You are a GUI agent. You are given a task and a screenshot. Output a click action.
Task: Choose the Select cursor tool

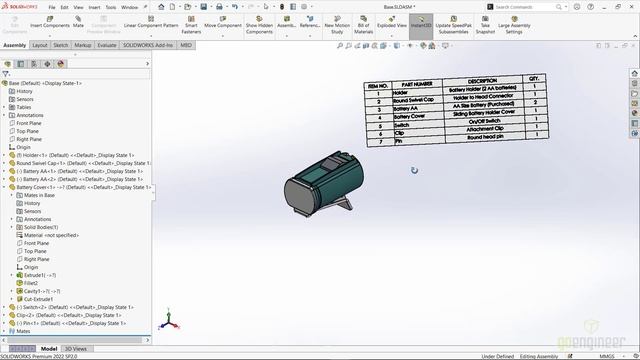pos(266,7)
